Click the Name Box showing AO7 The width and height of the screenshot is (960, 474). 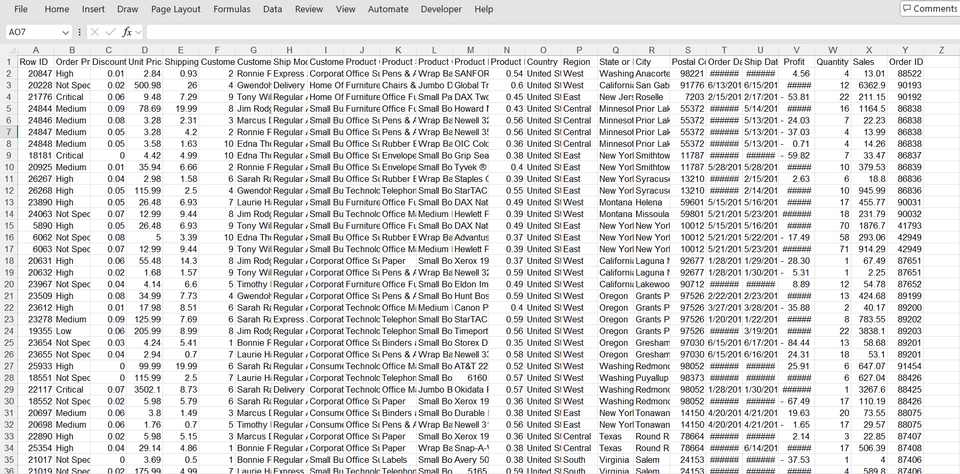pos(34,32)
